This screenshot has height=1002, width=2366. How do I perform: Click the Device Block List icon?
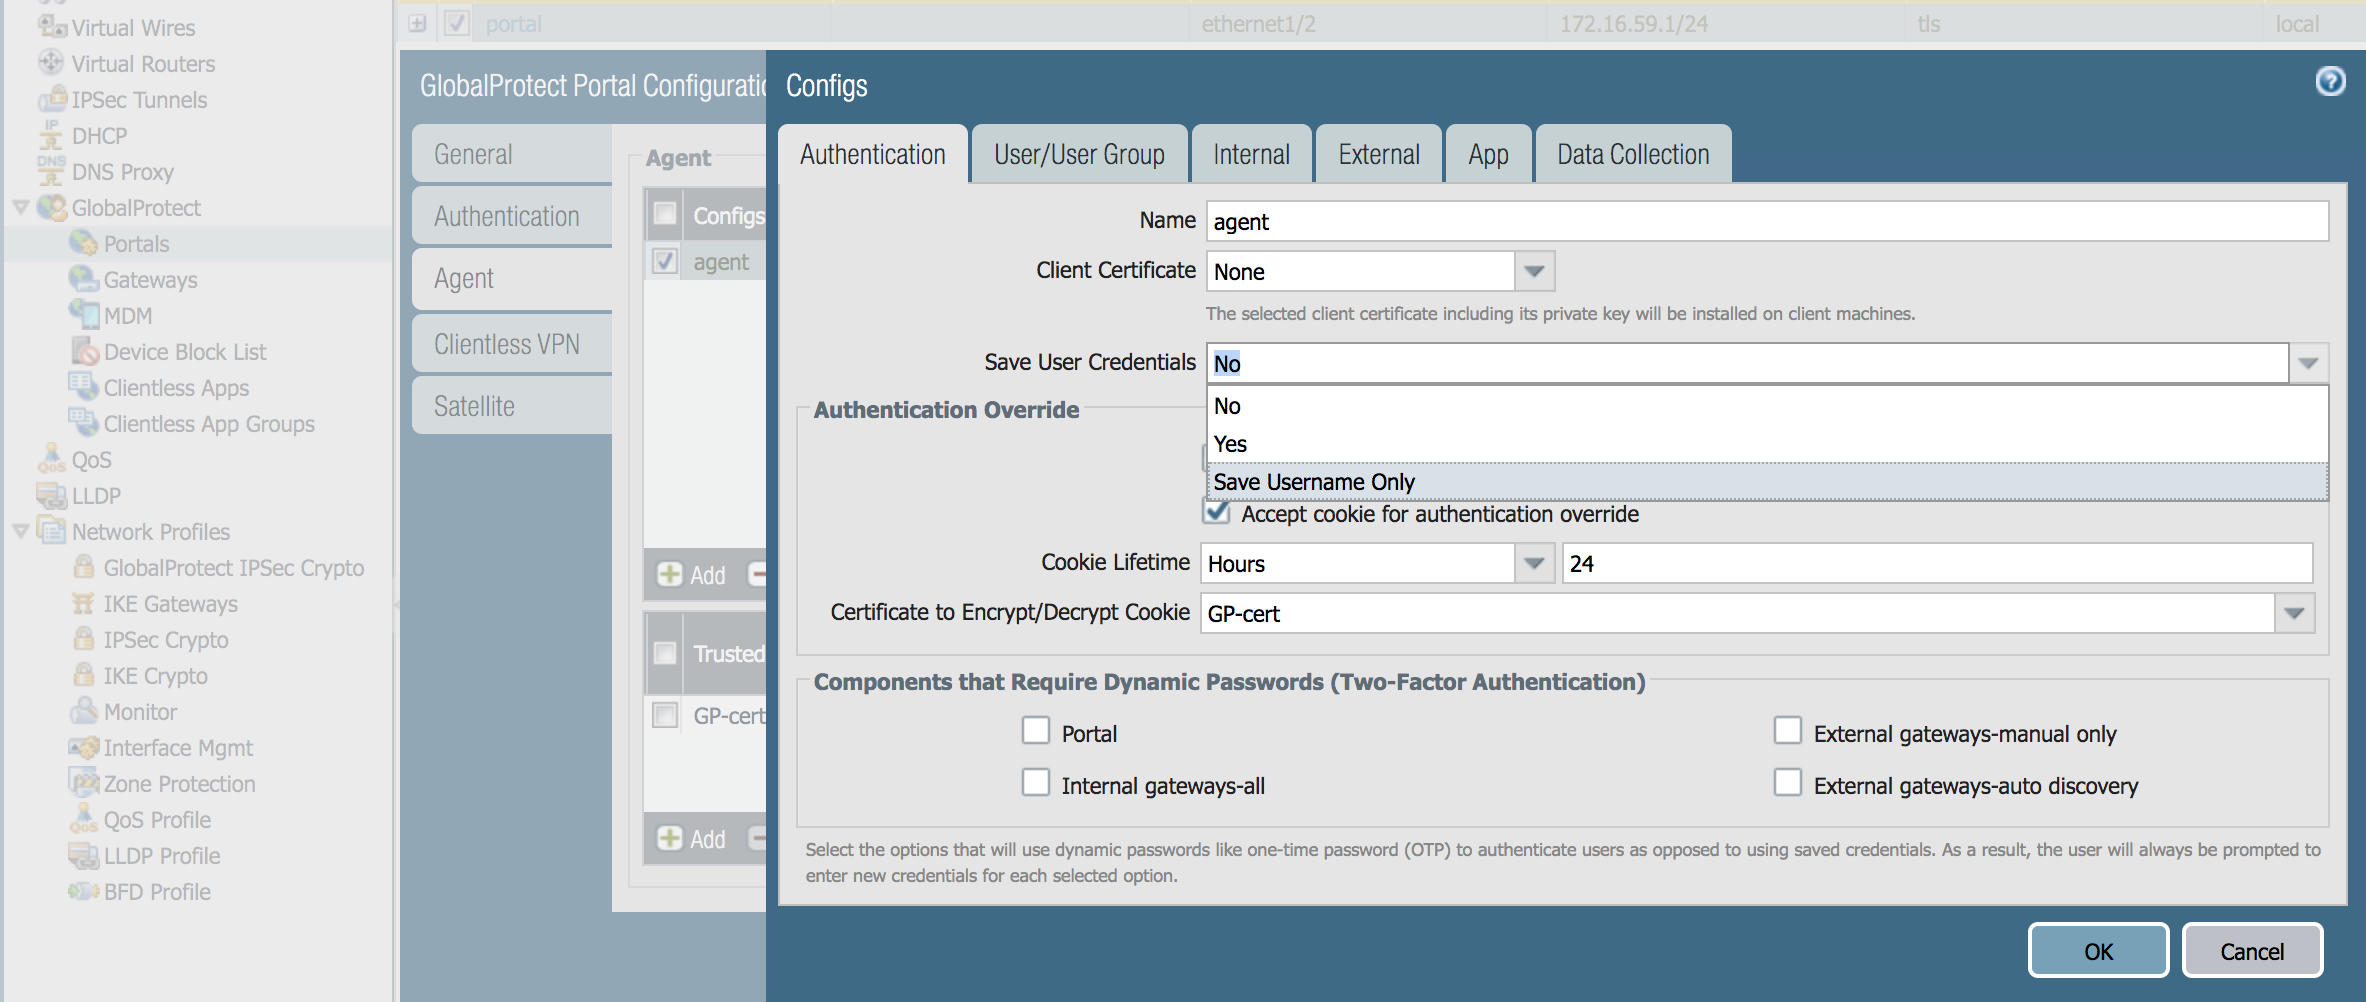(85, 351)
